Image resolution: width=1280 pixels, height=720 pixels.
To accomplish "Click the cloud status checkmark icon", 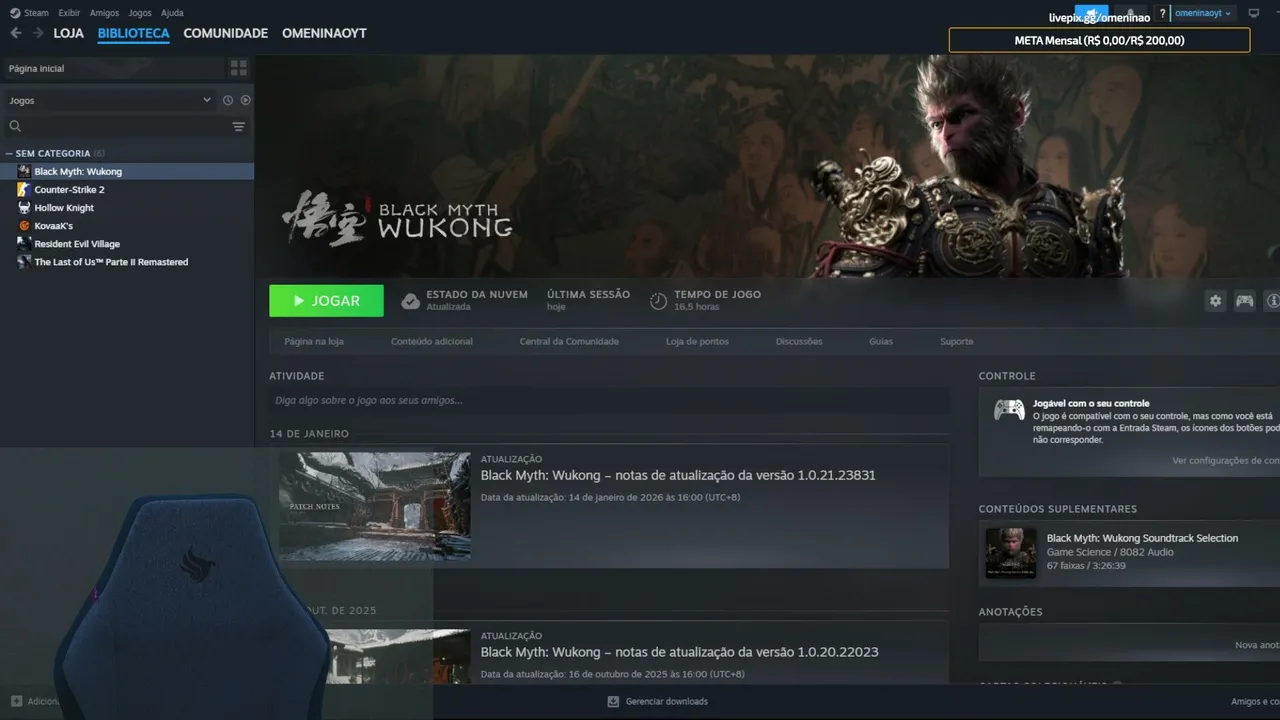I will coord(410,301).
